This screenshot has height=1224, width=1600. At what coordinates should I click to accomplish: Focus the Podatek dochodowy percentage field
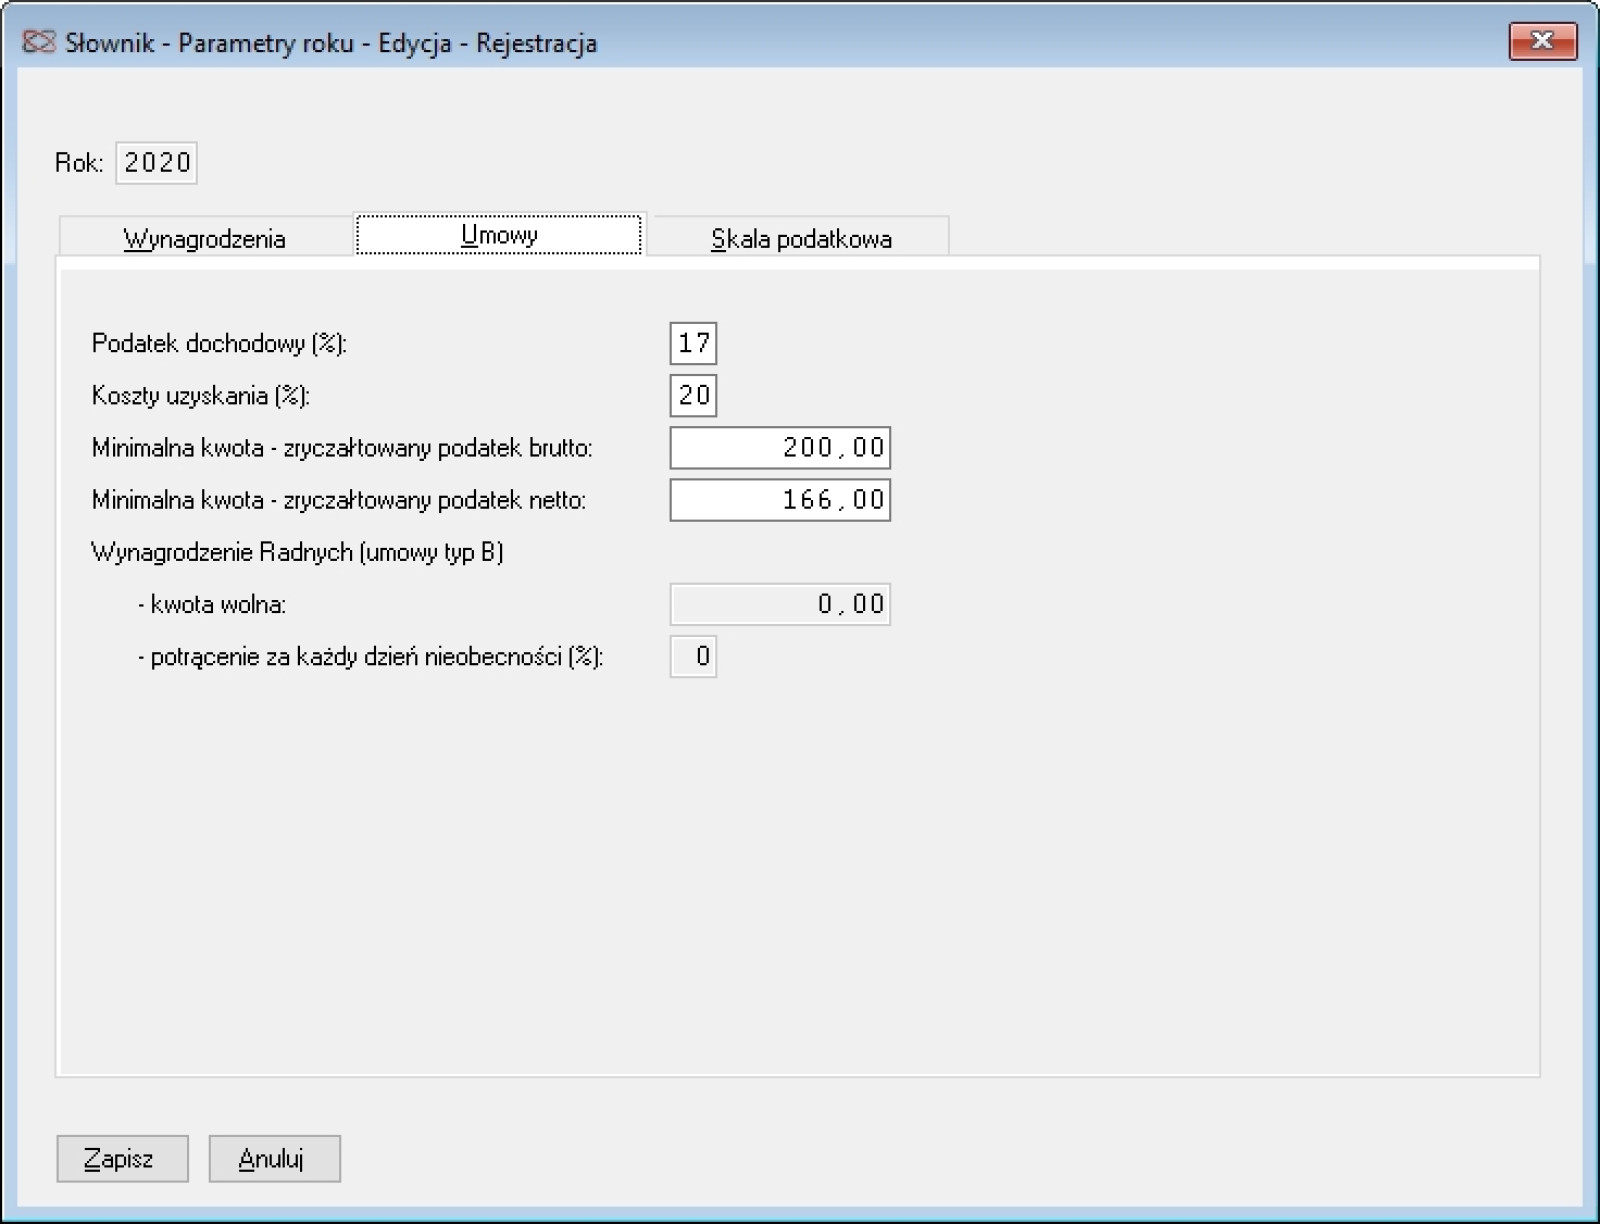pos(693,343)
